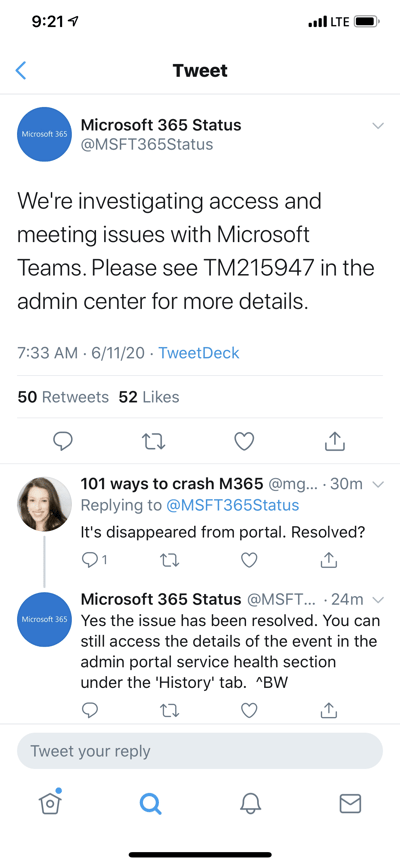The width and height of the screenshot is (400, 866).
Task: Share the main tweet
Action: 334,440
